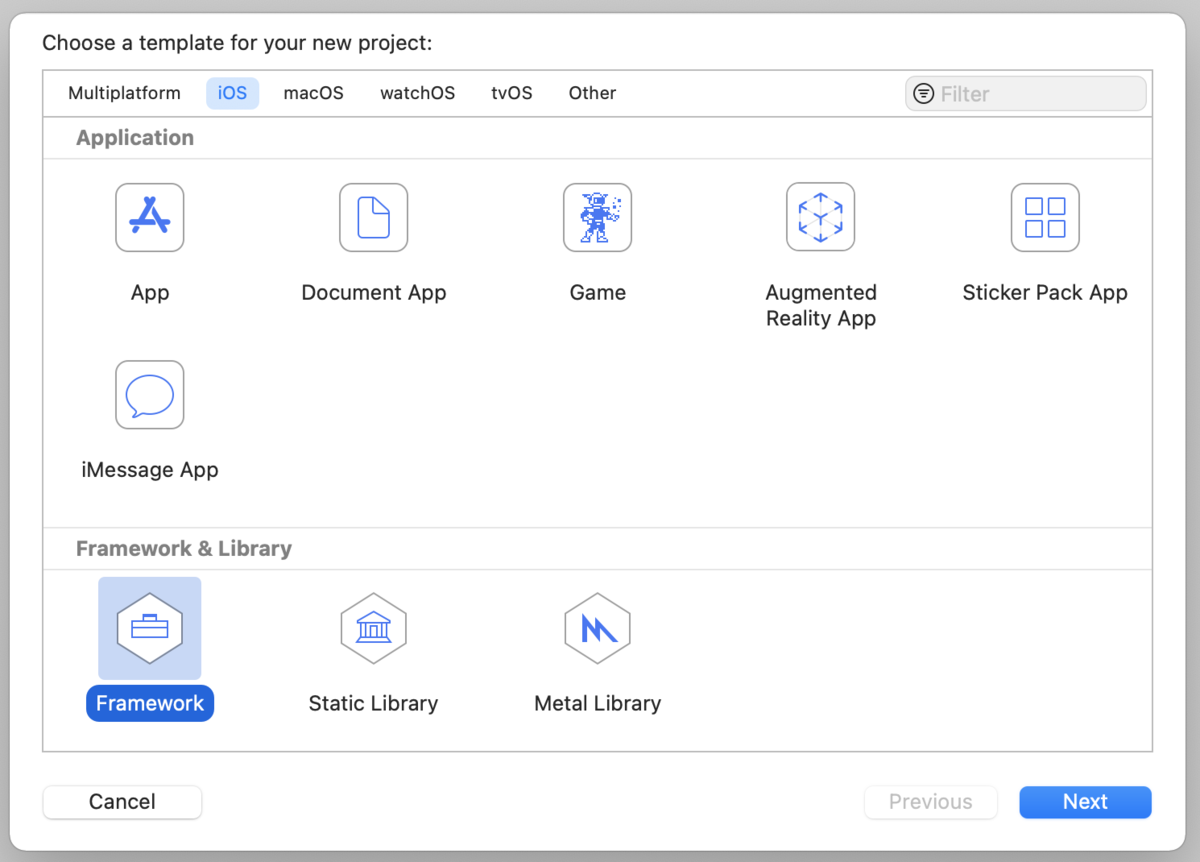Click the "Game" template label

(598, 293)
